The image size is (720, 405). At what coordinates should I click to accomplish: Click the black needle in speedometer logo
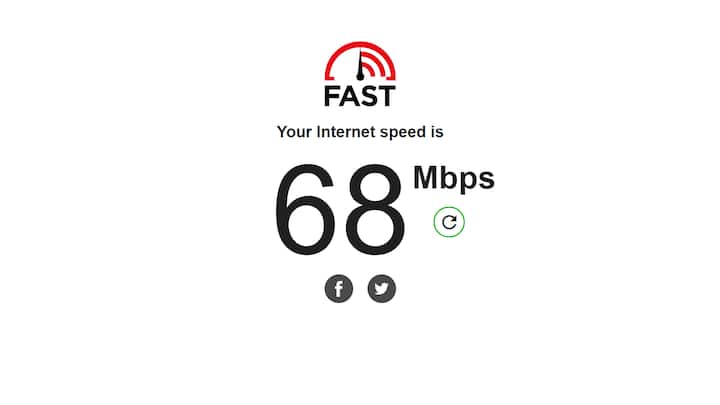point(360,66)
